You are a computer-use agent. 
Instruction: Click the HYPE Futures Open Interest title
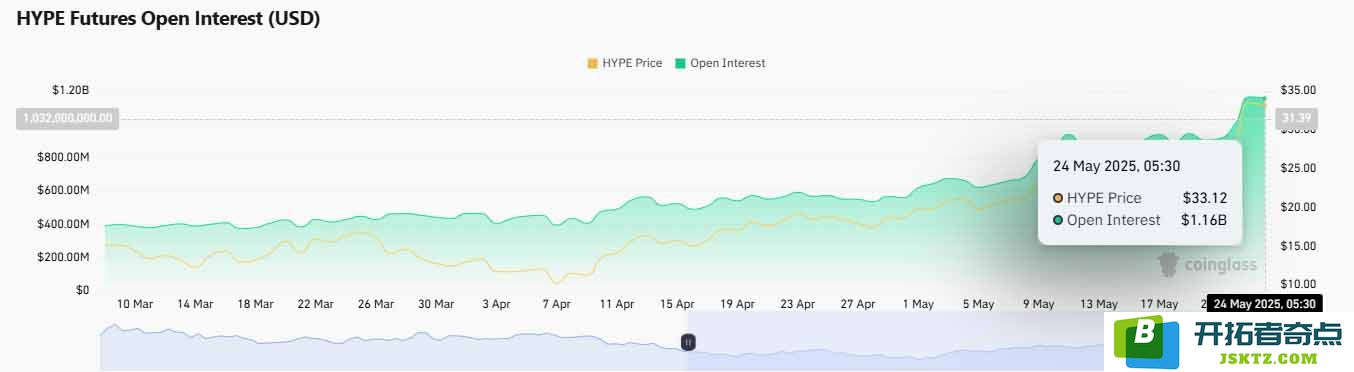[x=168, y=19]
